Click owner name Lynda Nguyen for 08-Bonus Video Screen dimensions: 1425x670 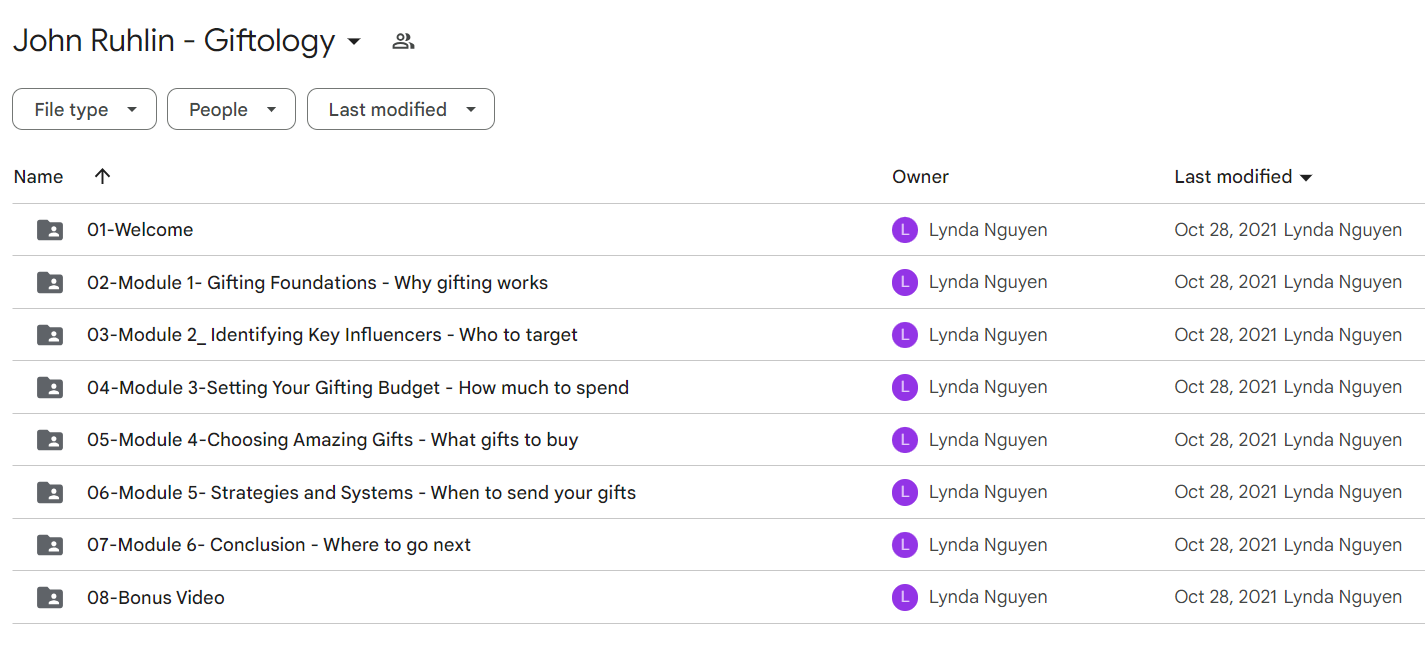tap(988, 597)
